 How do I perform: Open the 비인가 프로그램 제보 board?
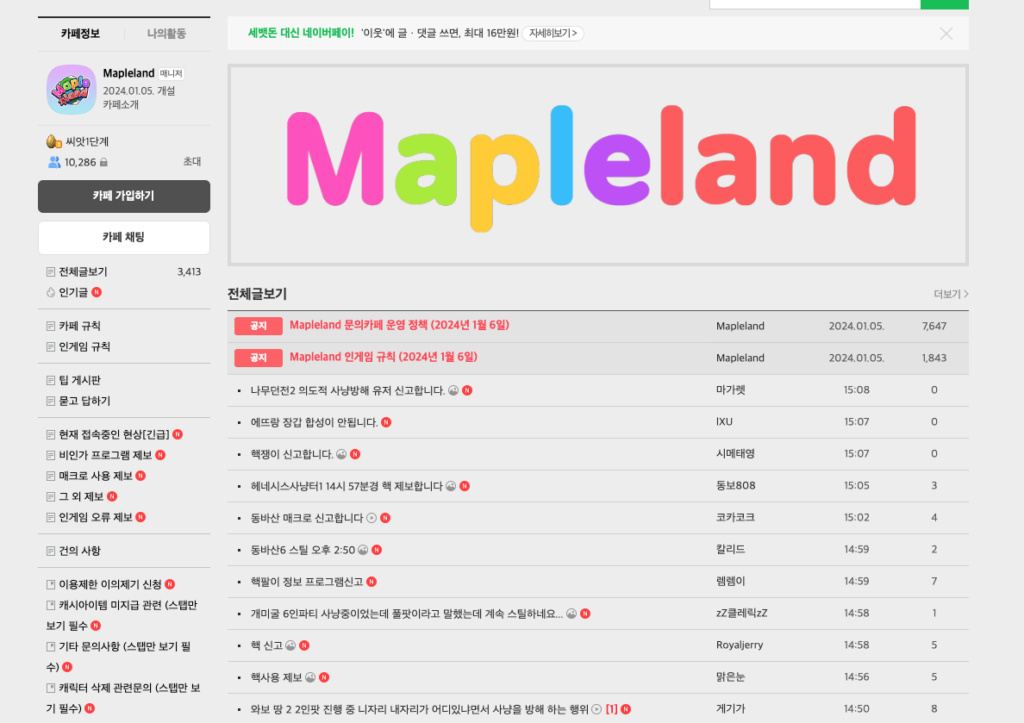[105, 455]
